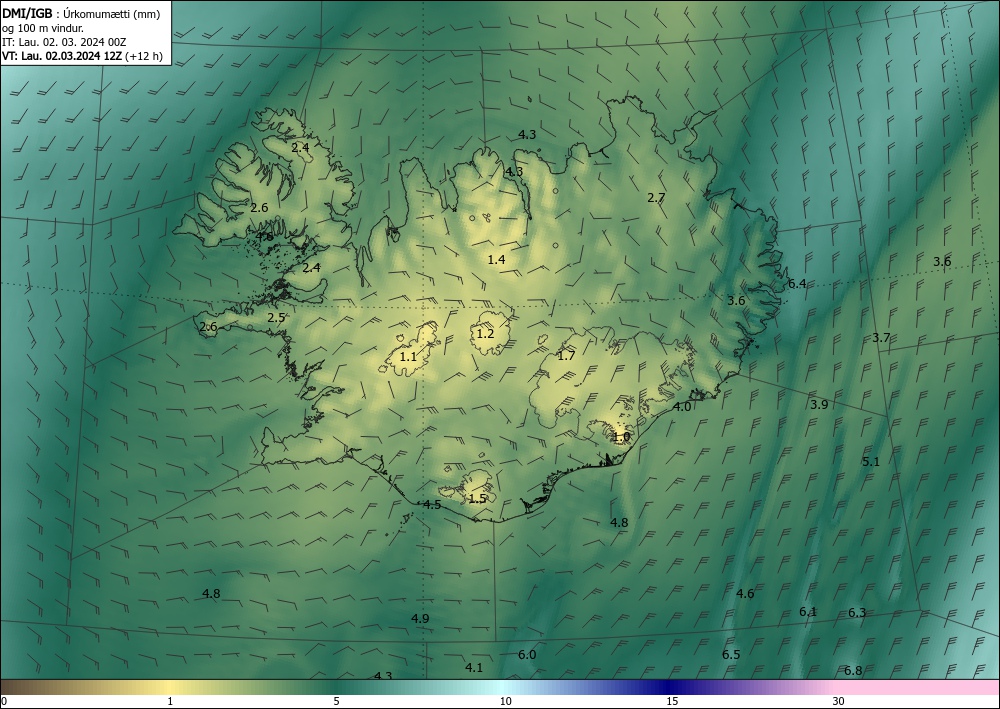Click the 6.0 value south of Iceland
The width and height of the screenshot is (1000, 709).
click(x=527, y=655)
